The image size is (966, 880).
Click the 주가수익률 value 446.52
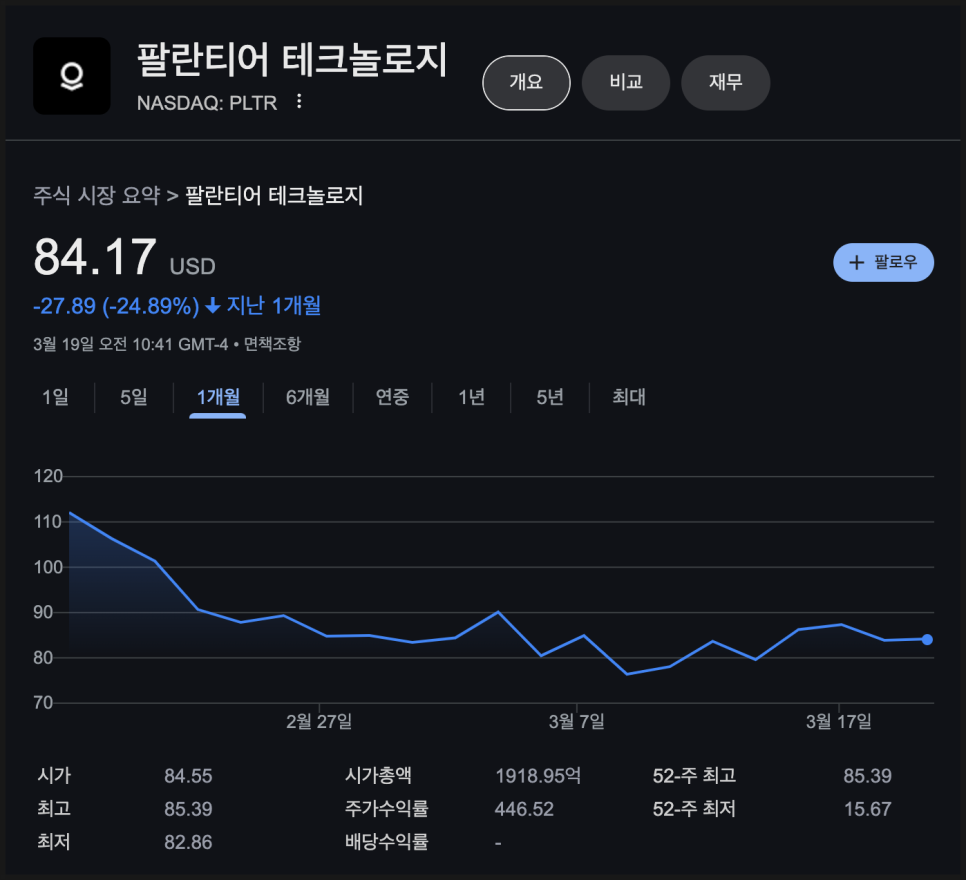(524, 809)
